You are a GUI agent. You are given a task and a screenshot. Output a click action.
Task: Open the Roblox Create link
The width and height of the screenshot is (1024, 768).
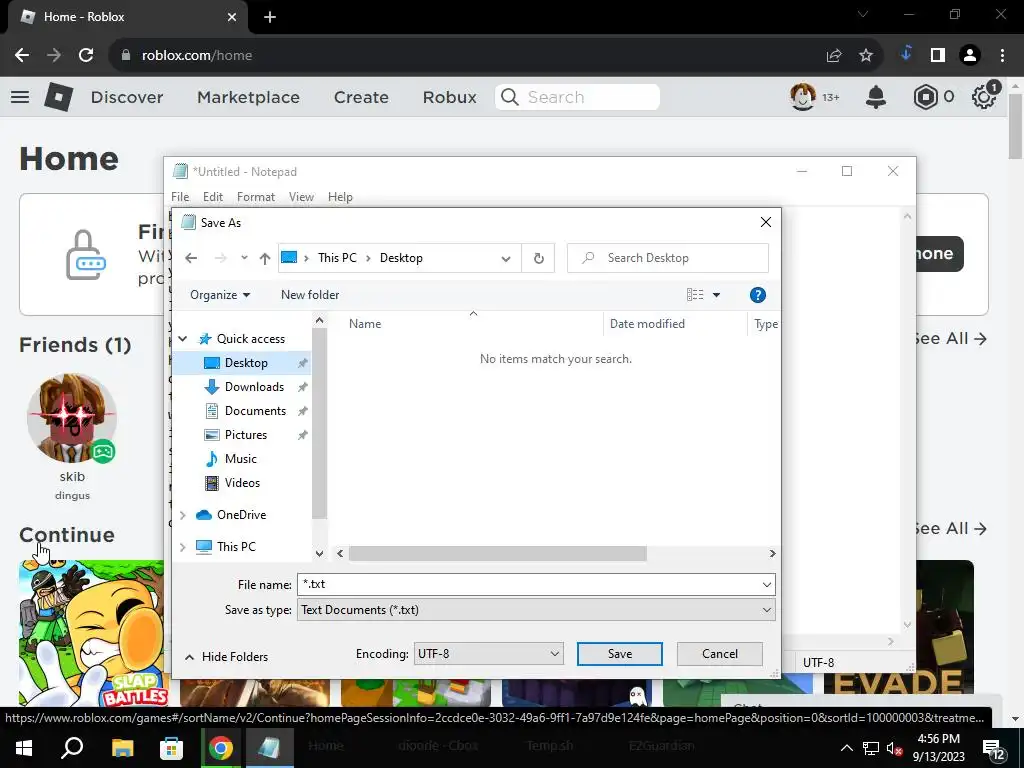click(x=361, y=97)
